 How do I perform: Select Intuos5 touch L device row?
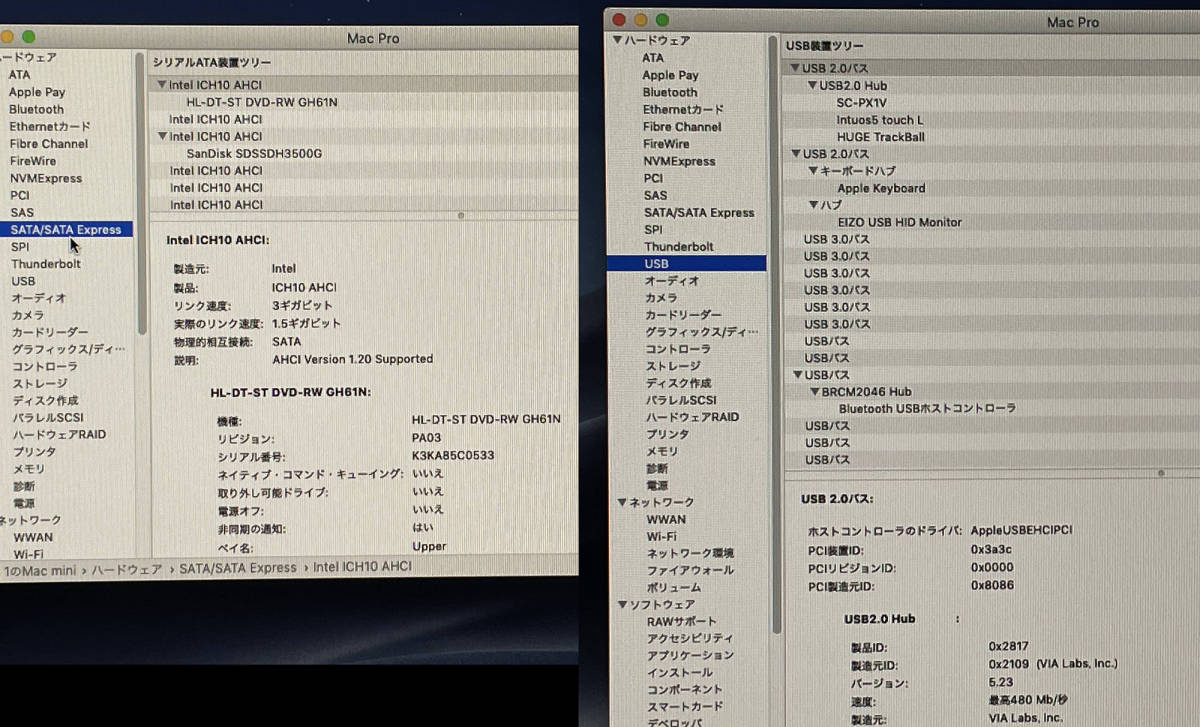pyautogui.click(x=880, y=120)
